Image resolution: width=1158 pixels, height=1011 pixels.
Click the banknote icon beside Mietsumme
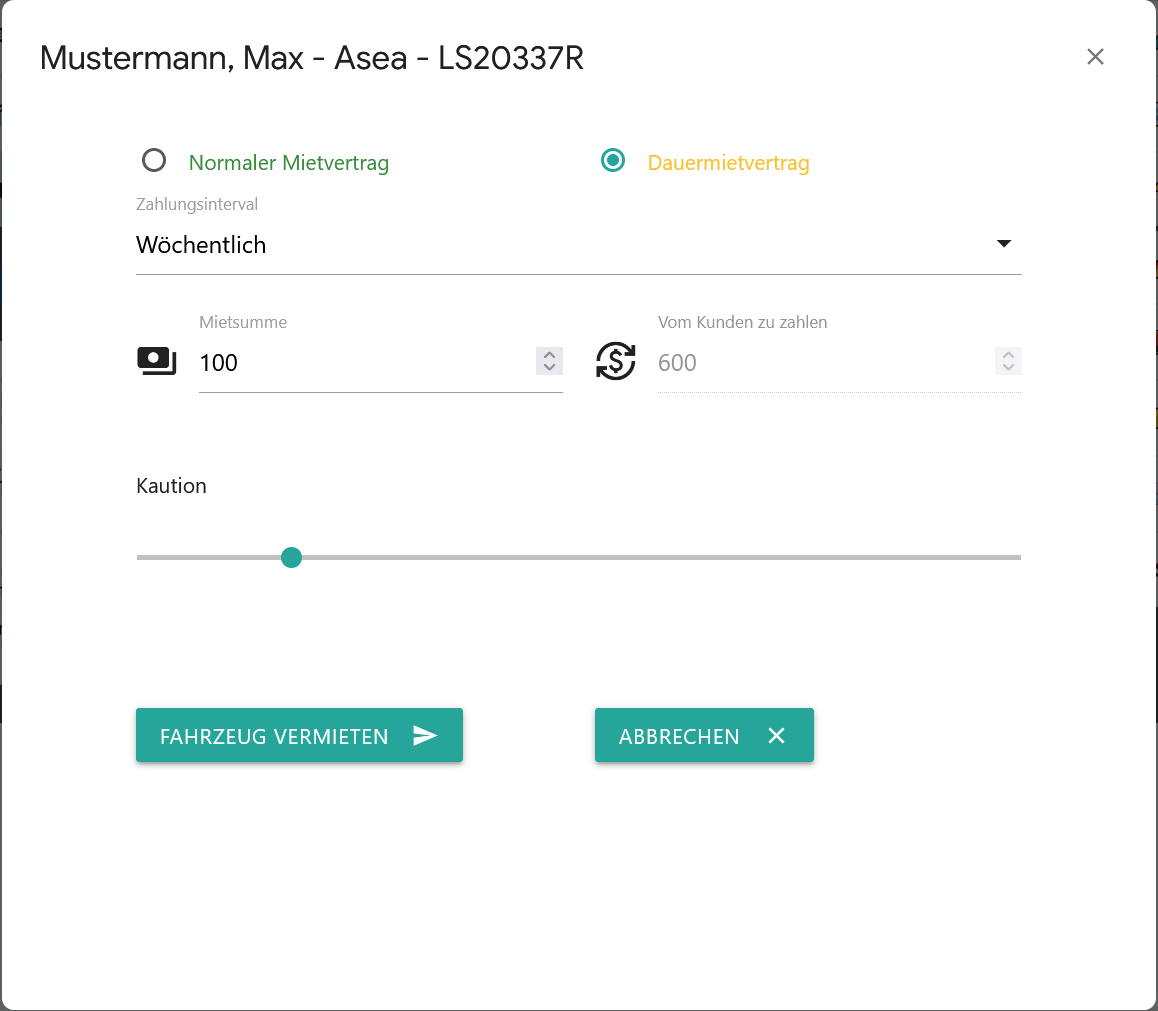[x=157, y=361]
